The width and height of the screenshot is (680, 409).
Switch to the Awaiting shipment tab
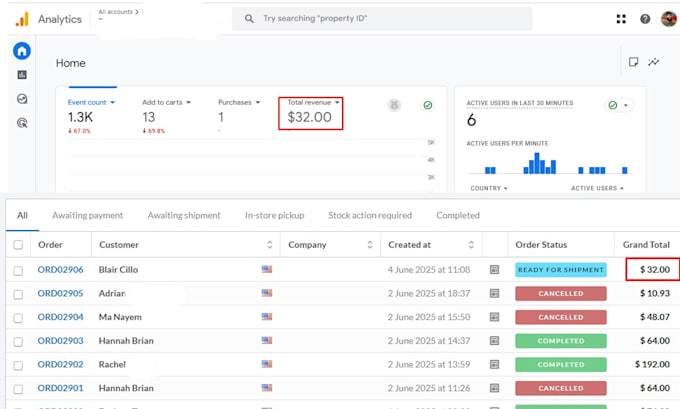click(x=184, y=215)
